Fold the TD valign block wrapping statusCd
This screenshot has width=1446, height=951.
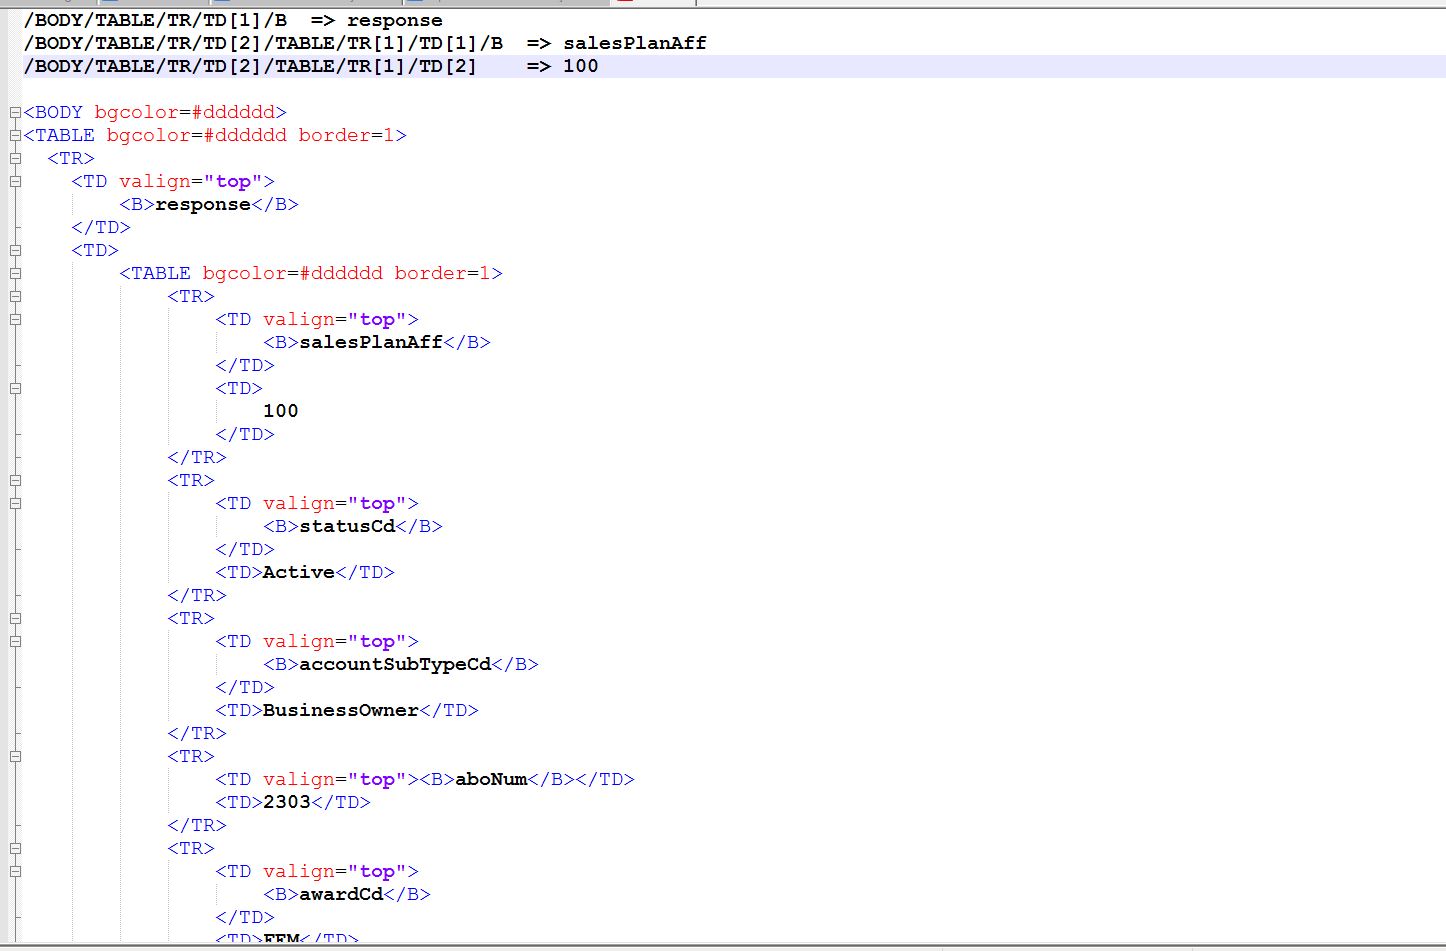pyautogui.click(x=15, y=503)
